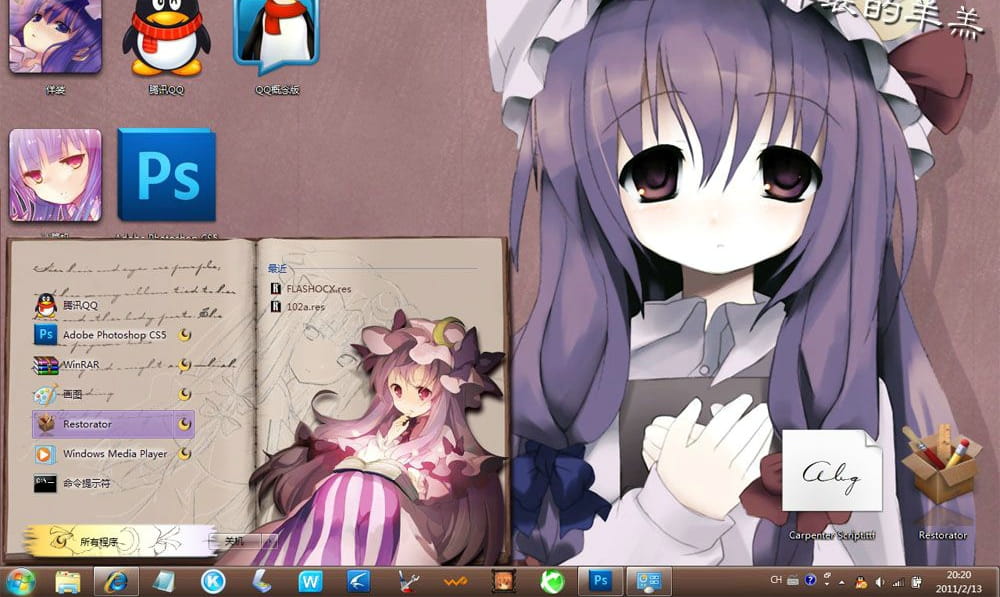Click the 关机 shutdown button
The width and height of the screenshot is (1000, 597).
(x=233, y=538)
